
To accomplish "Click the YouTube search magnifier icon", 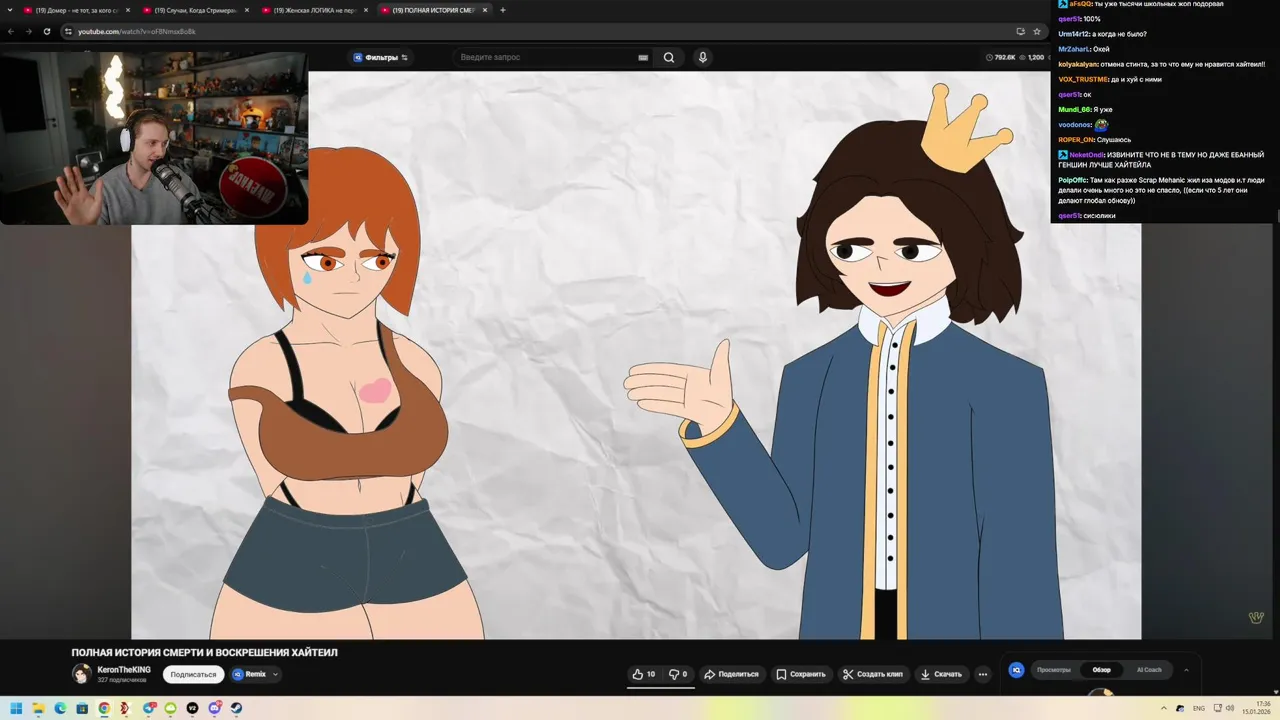I will coord(669,57).
